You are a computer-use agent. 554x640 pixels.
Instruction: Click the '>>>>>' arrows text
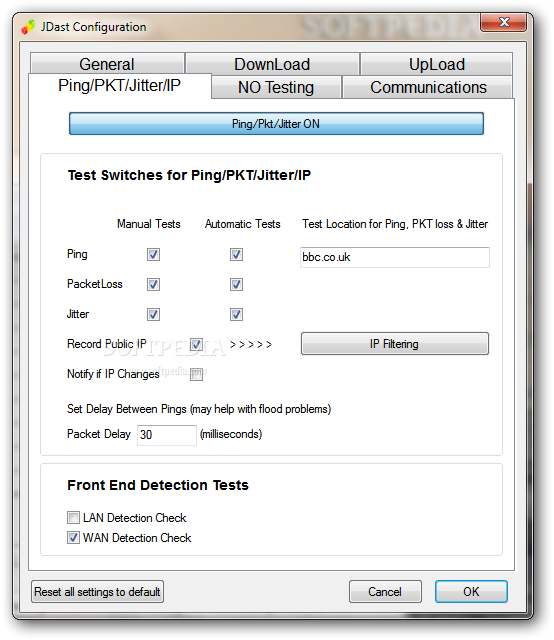pyautogui.click(x=251, y=344)
